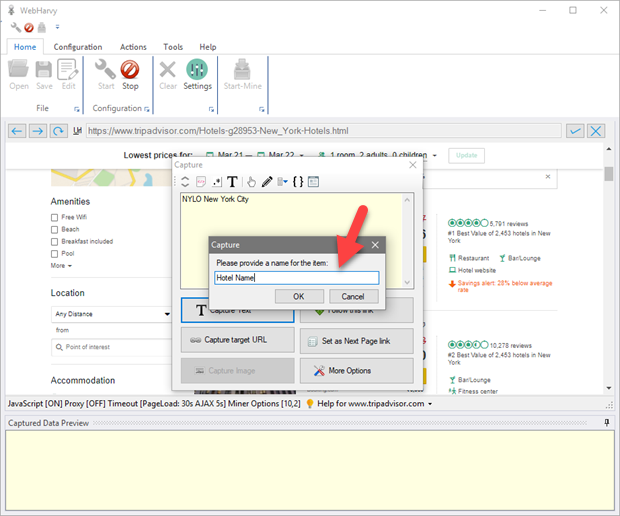Click the Capture target URL button
Screen dimensions: 620x516
point(237,340)
